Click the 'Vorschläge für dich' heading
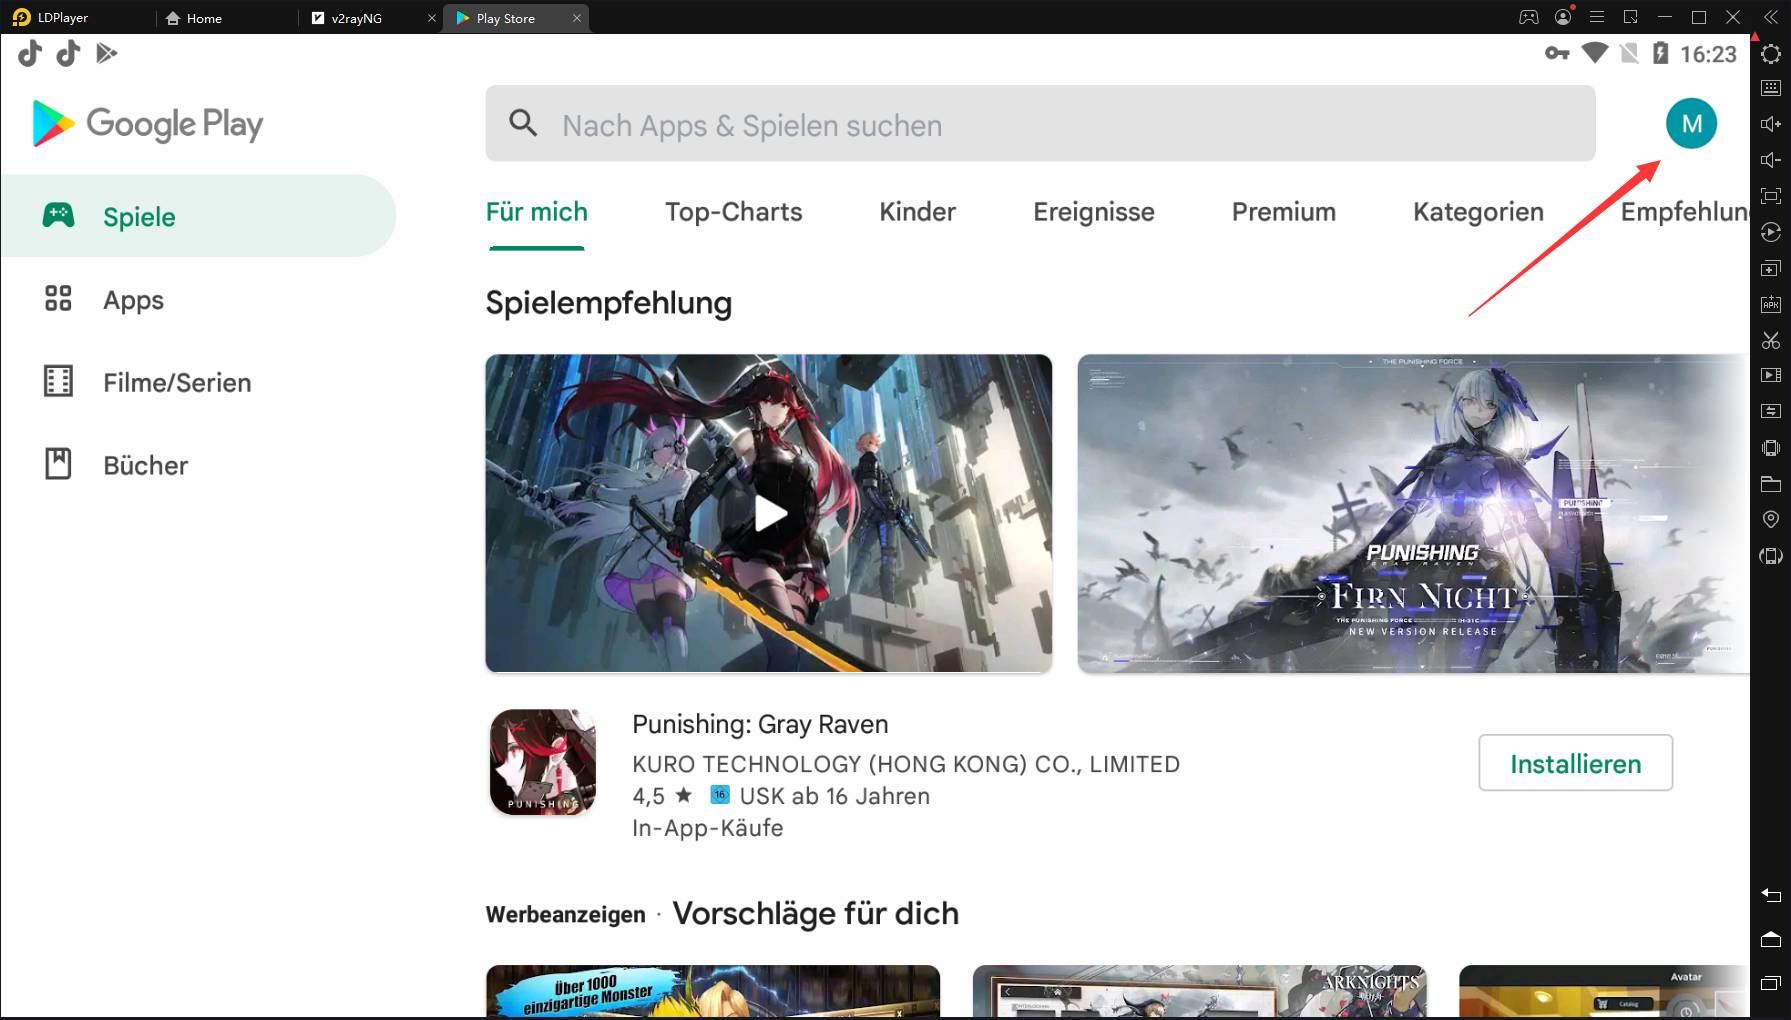1791x1020 pixels. click(816, 913)
